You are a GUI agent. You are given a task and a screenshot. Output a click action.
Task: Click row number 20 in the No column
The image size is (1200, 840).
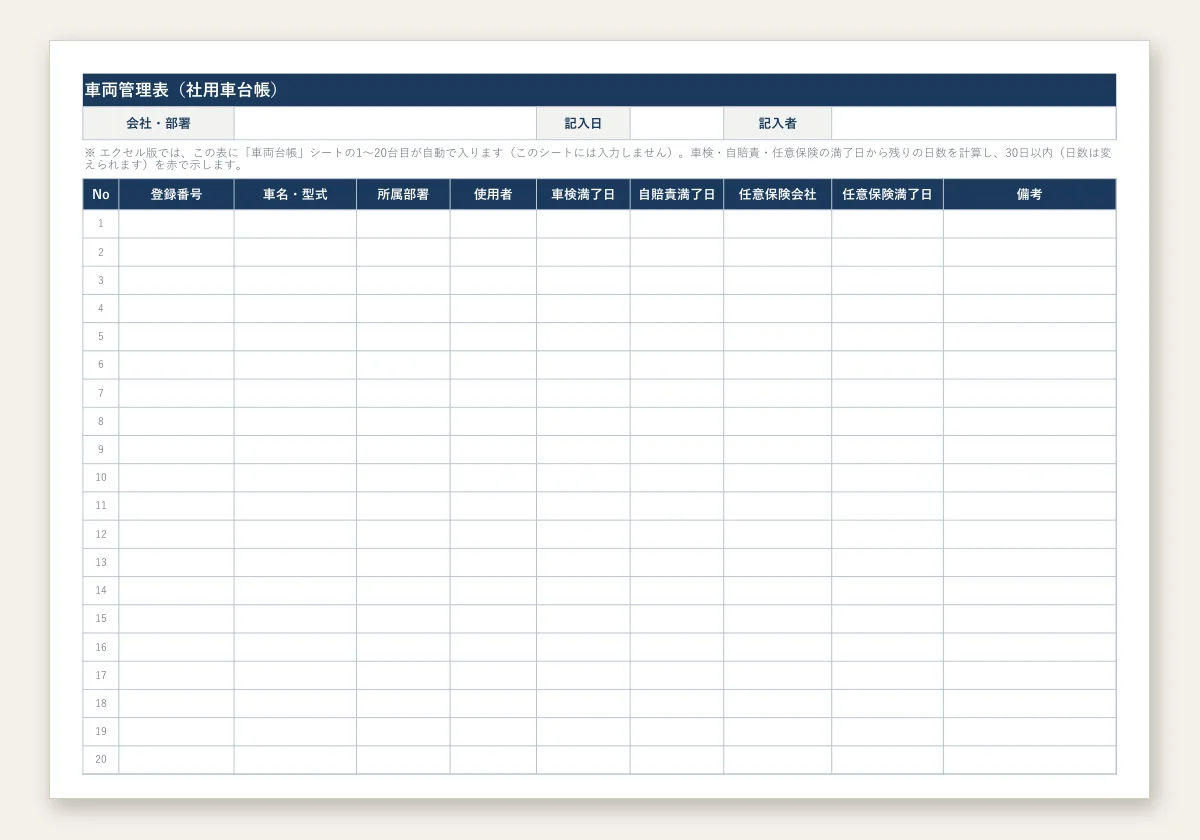pyautogui.click(x=101, y=760)
